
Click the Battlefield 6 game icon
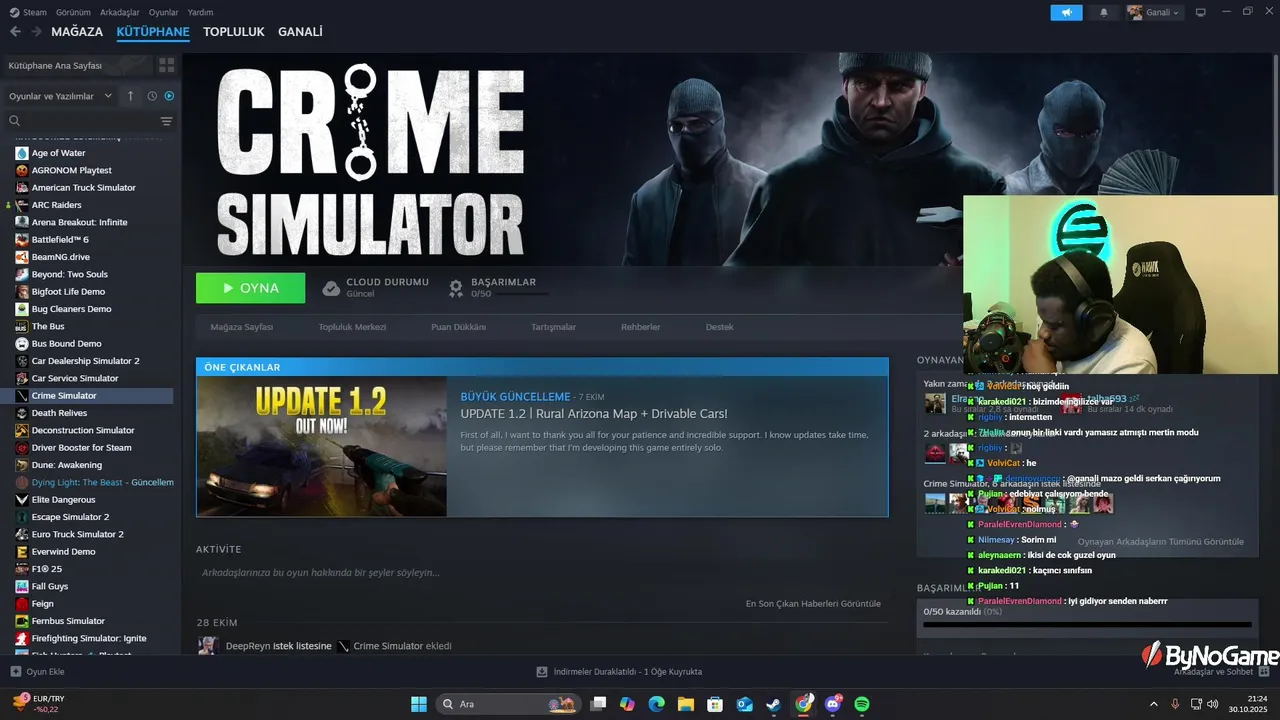22,240
